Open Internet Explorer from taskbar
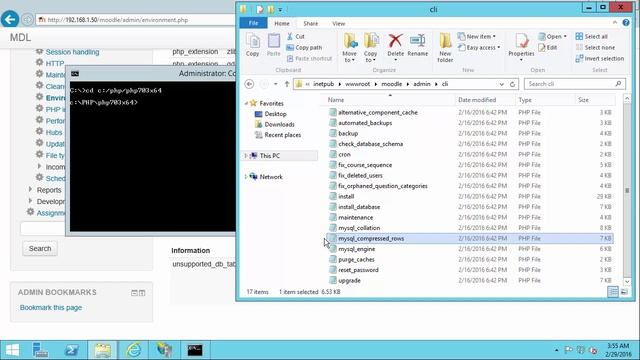The width and height of the screenshot is (640, 360). click(x=133, y=350)
